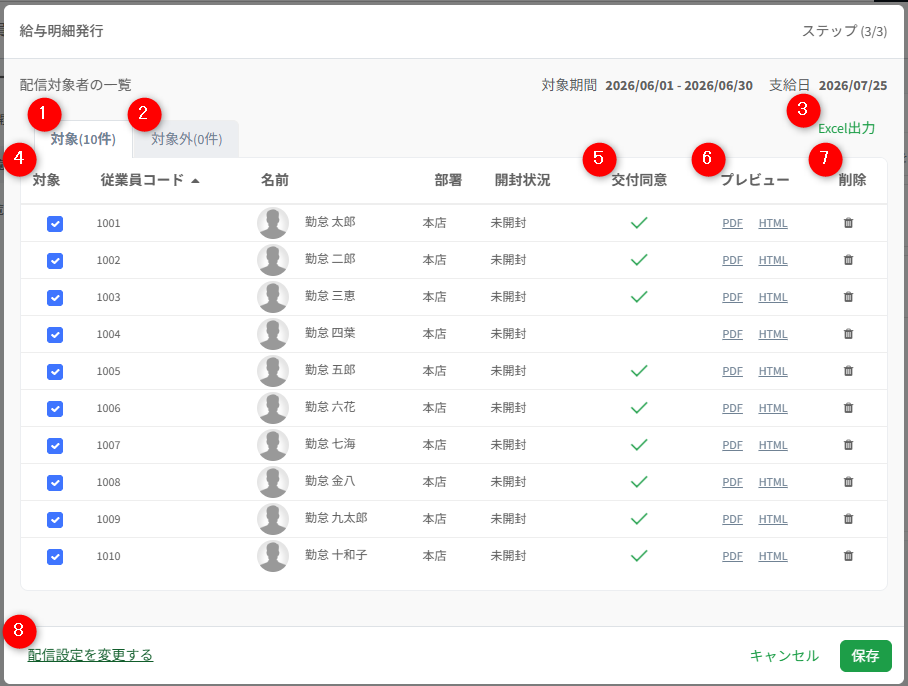Preview PDF for 勤怠 九太郎
908x686 pixels.
tap(732, 519)
